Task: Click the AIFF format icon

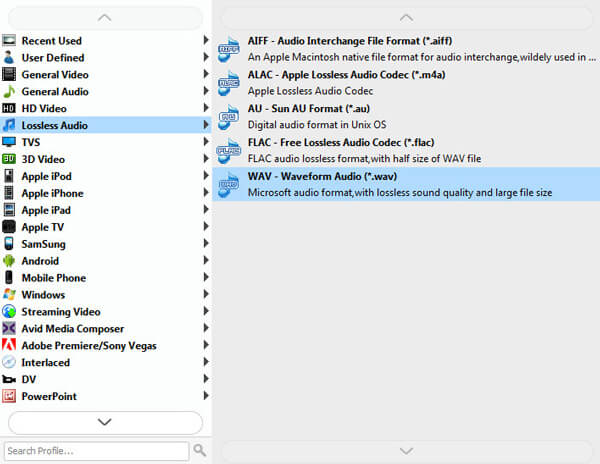Action: click(x=228, y=49)
